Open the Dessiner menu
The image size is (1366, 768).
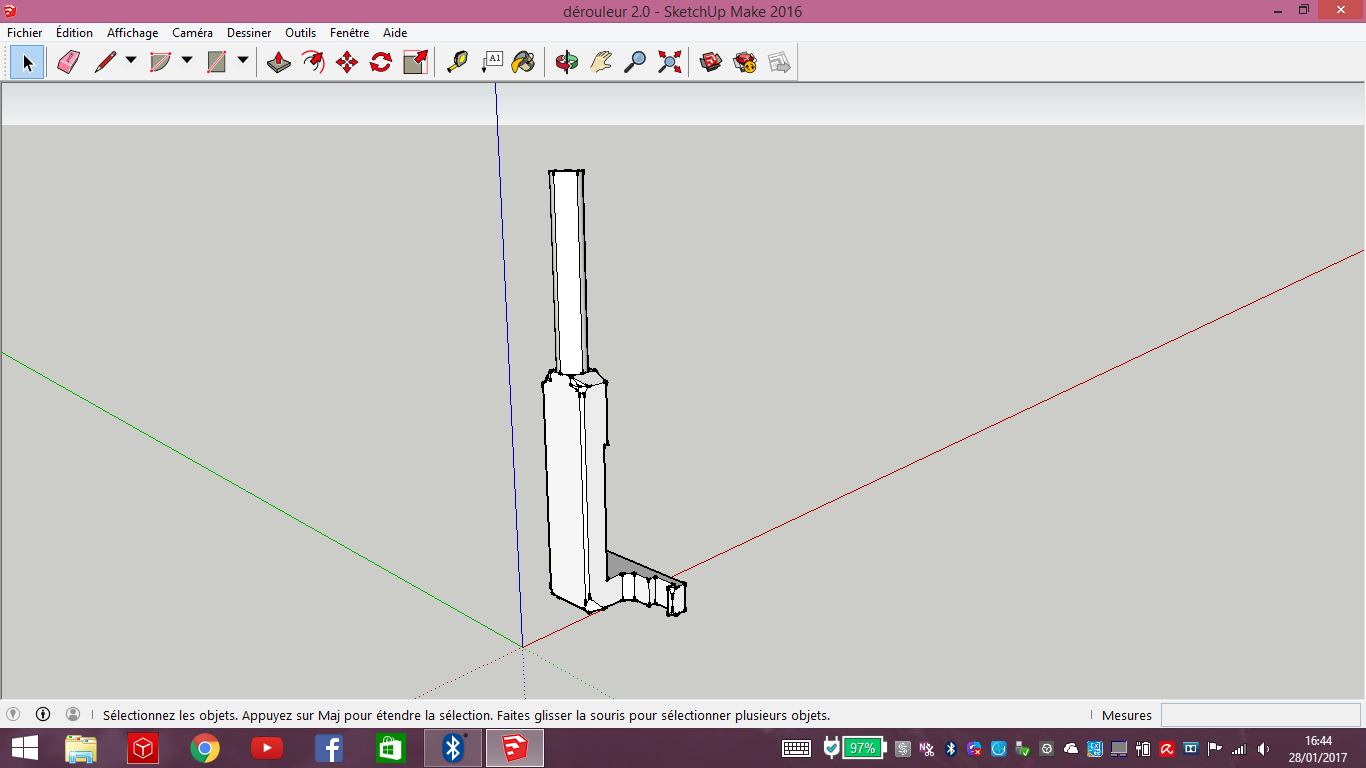pyautogui.click(x=249, y=33)
